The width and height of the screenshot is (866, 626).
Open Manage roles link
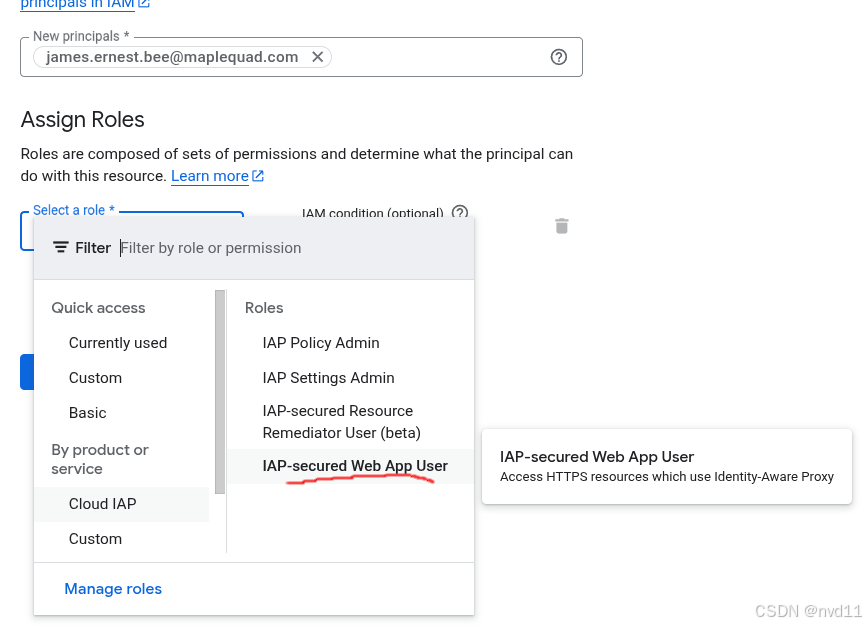(x=113, y=589)
